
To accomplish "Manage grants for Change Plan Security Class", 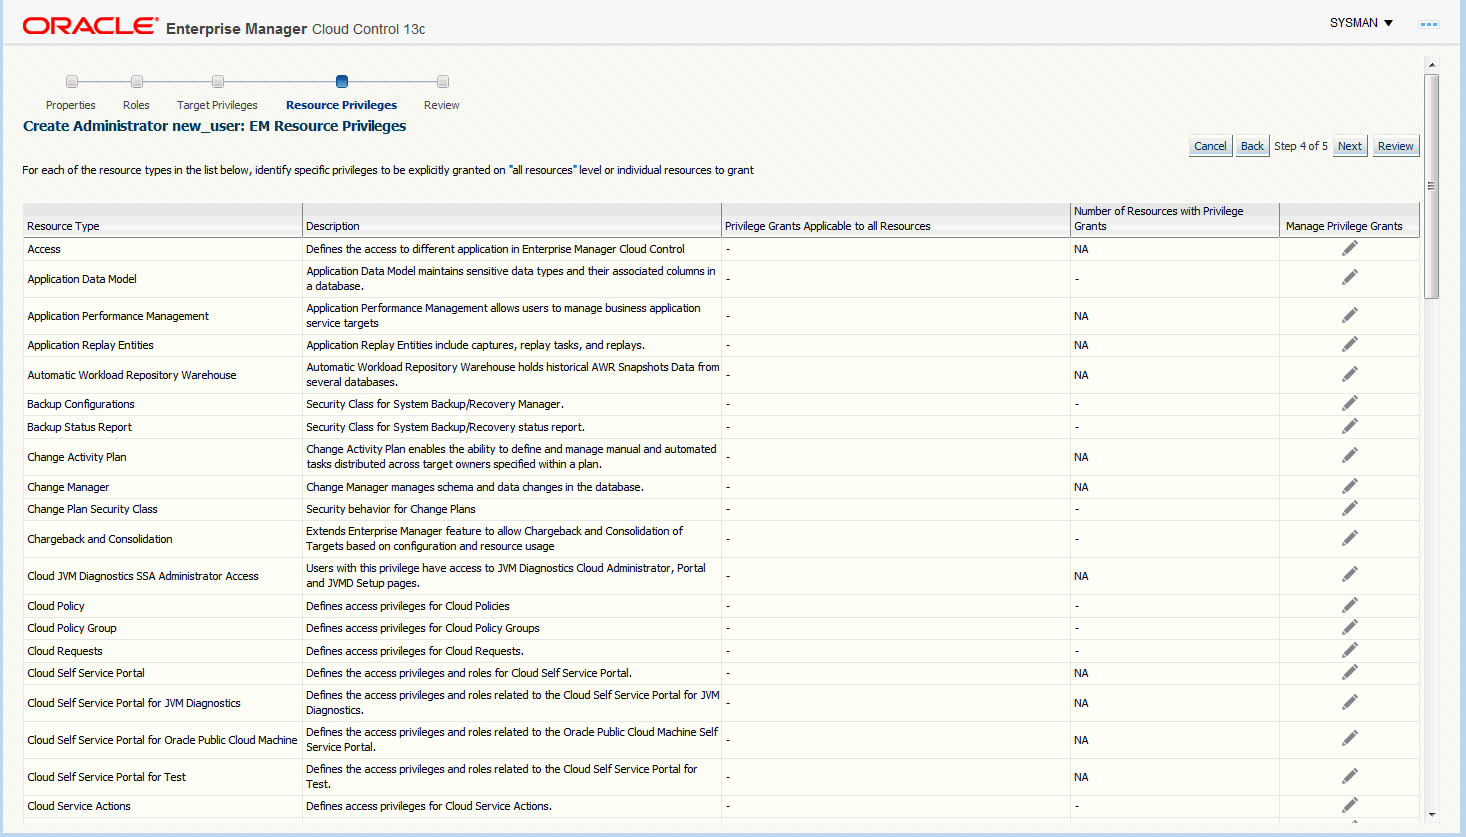I will [1349, 508].
